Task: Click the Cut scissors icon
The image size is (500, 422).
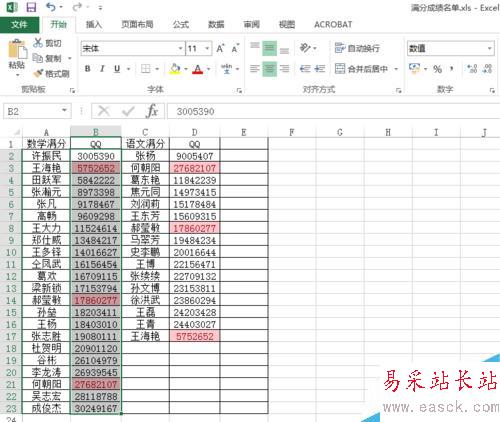Action: 38,43
